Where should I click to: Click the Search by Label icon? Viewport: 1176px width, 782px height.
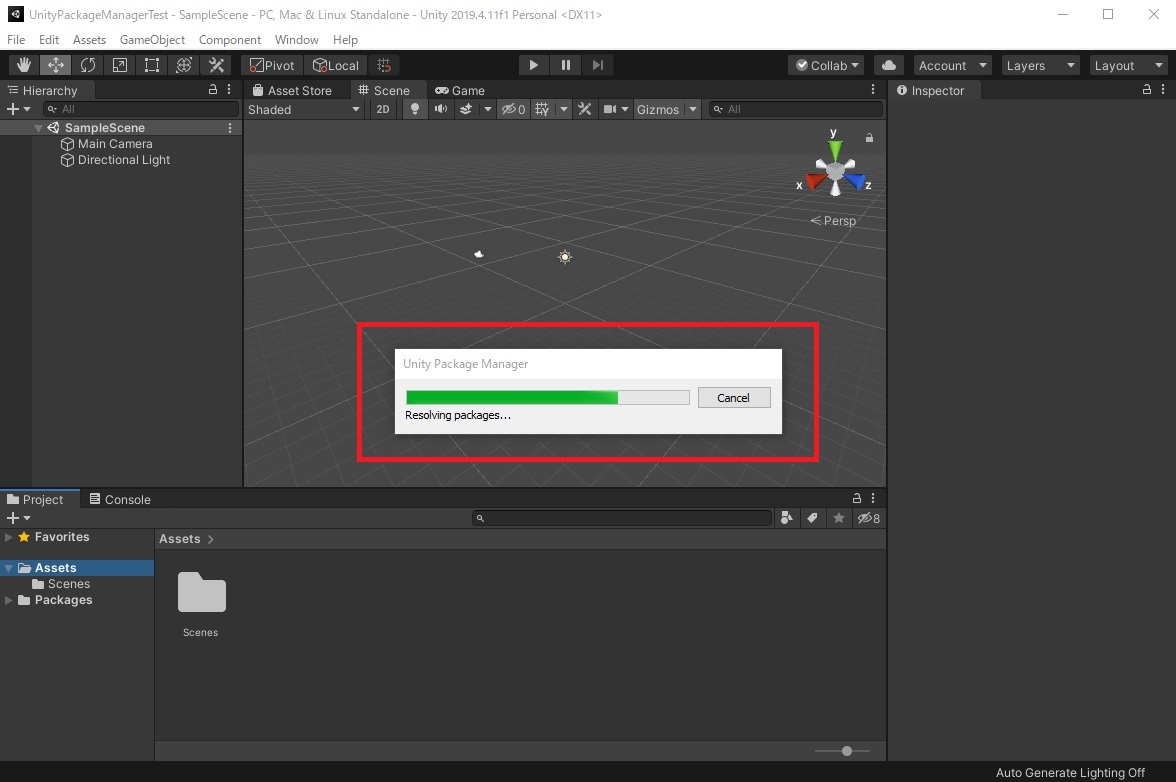[812, 518]
